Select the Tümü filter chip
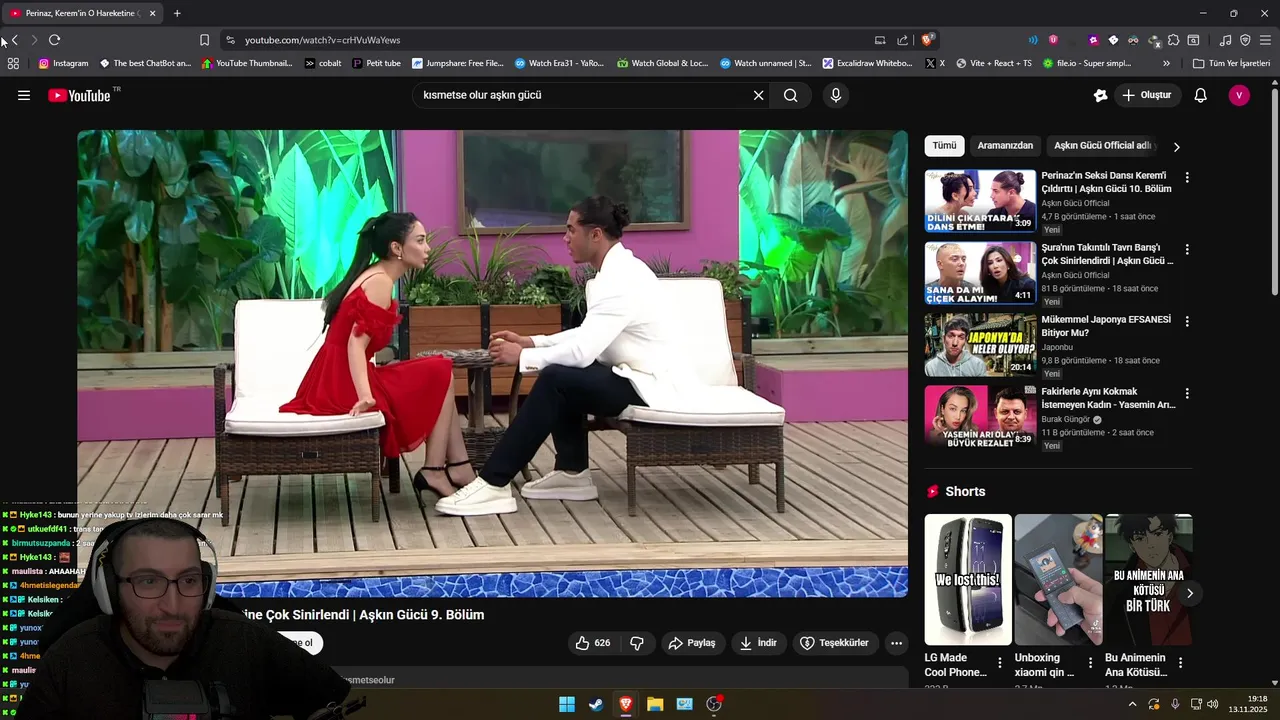 944,146
